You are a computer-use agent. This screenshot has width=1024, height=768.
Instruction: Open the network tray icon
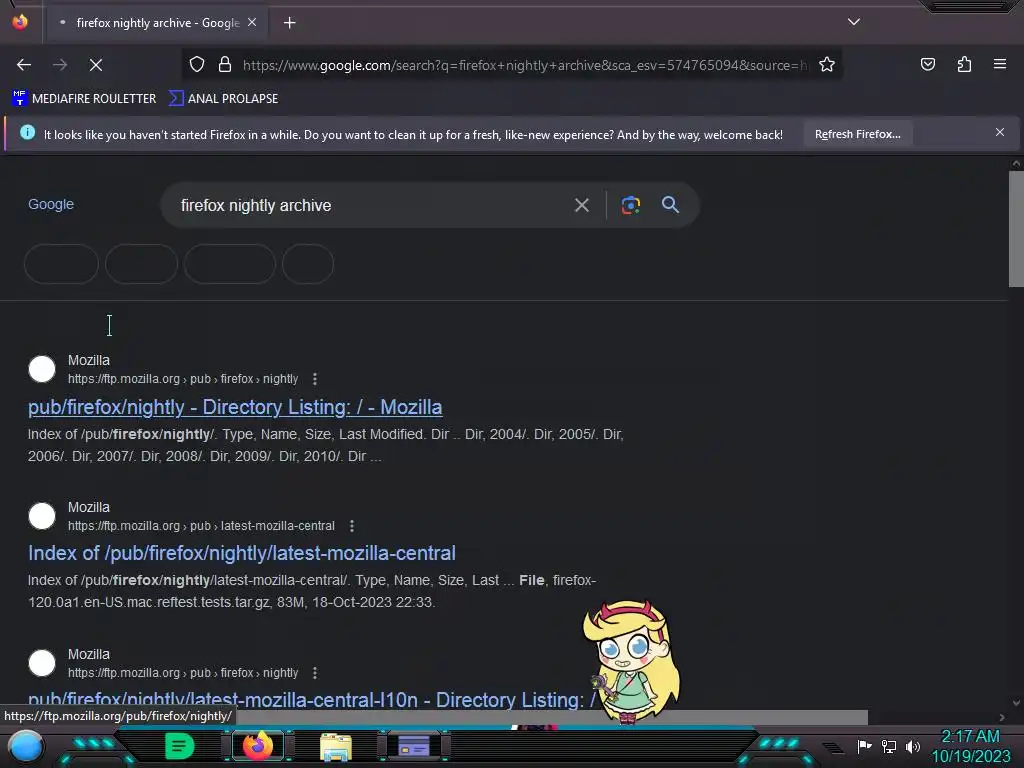point(889,746)
